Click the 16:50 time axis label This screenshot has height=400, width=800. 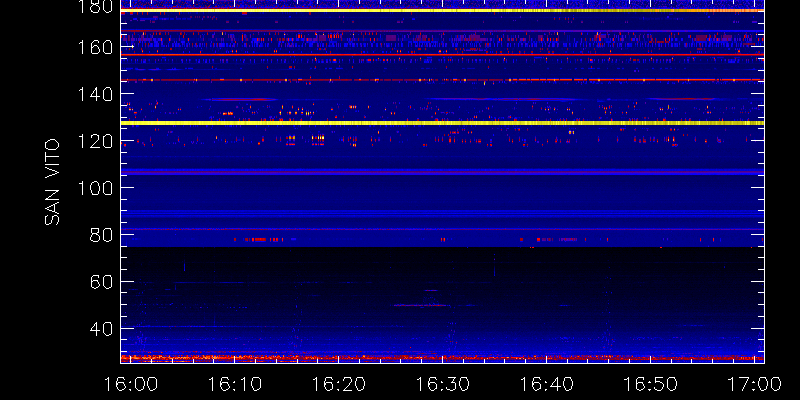[651, 384]
